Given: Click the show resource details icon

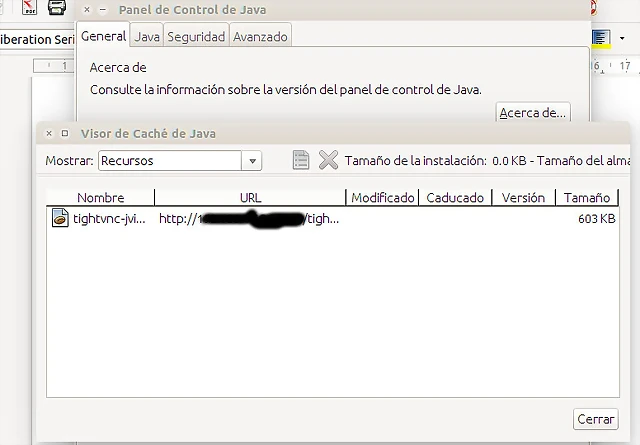Looking at the screenshot, I should [301, 160].
